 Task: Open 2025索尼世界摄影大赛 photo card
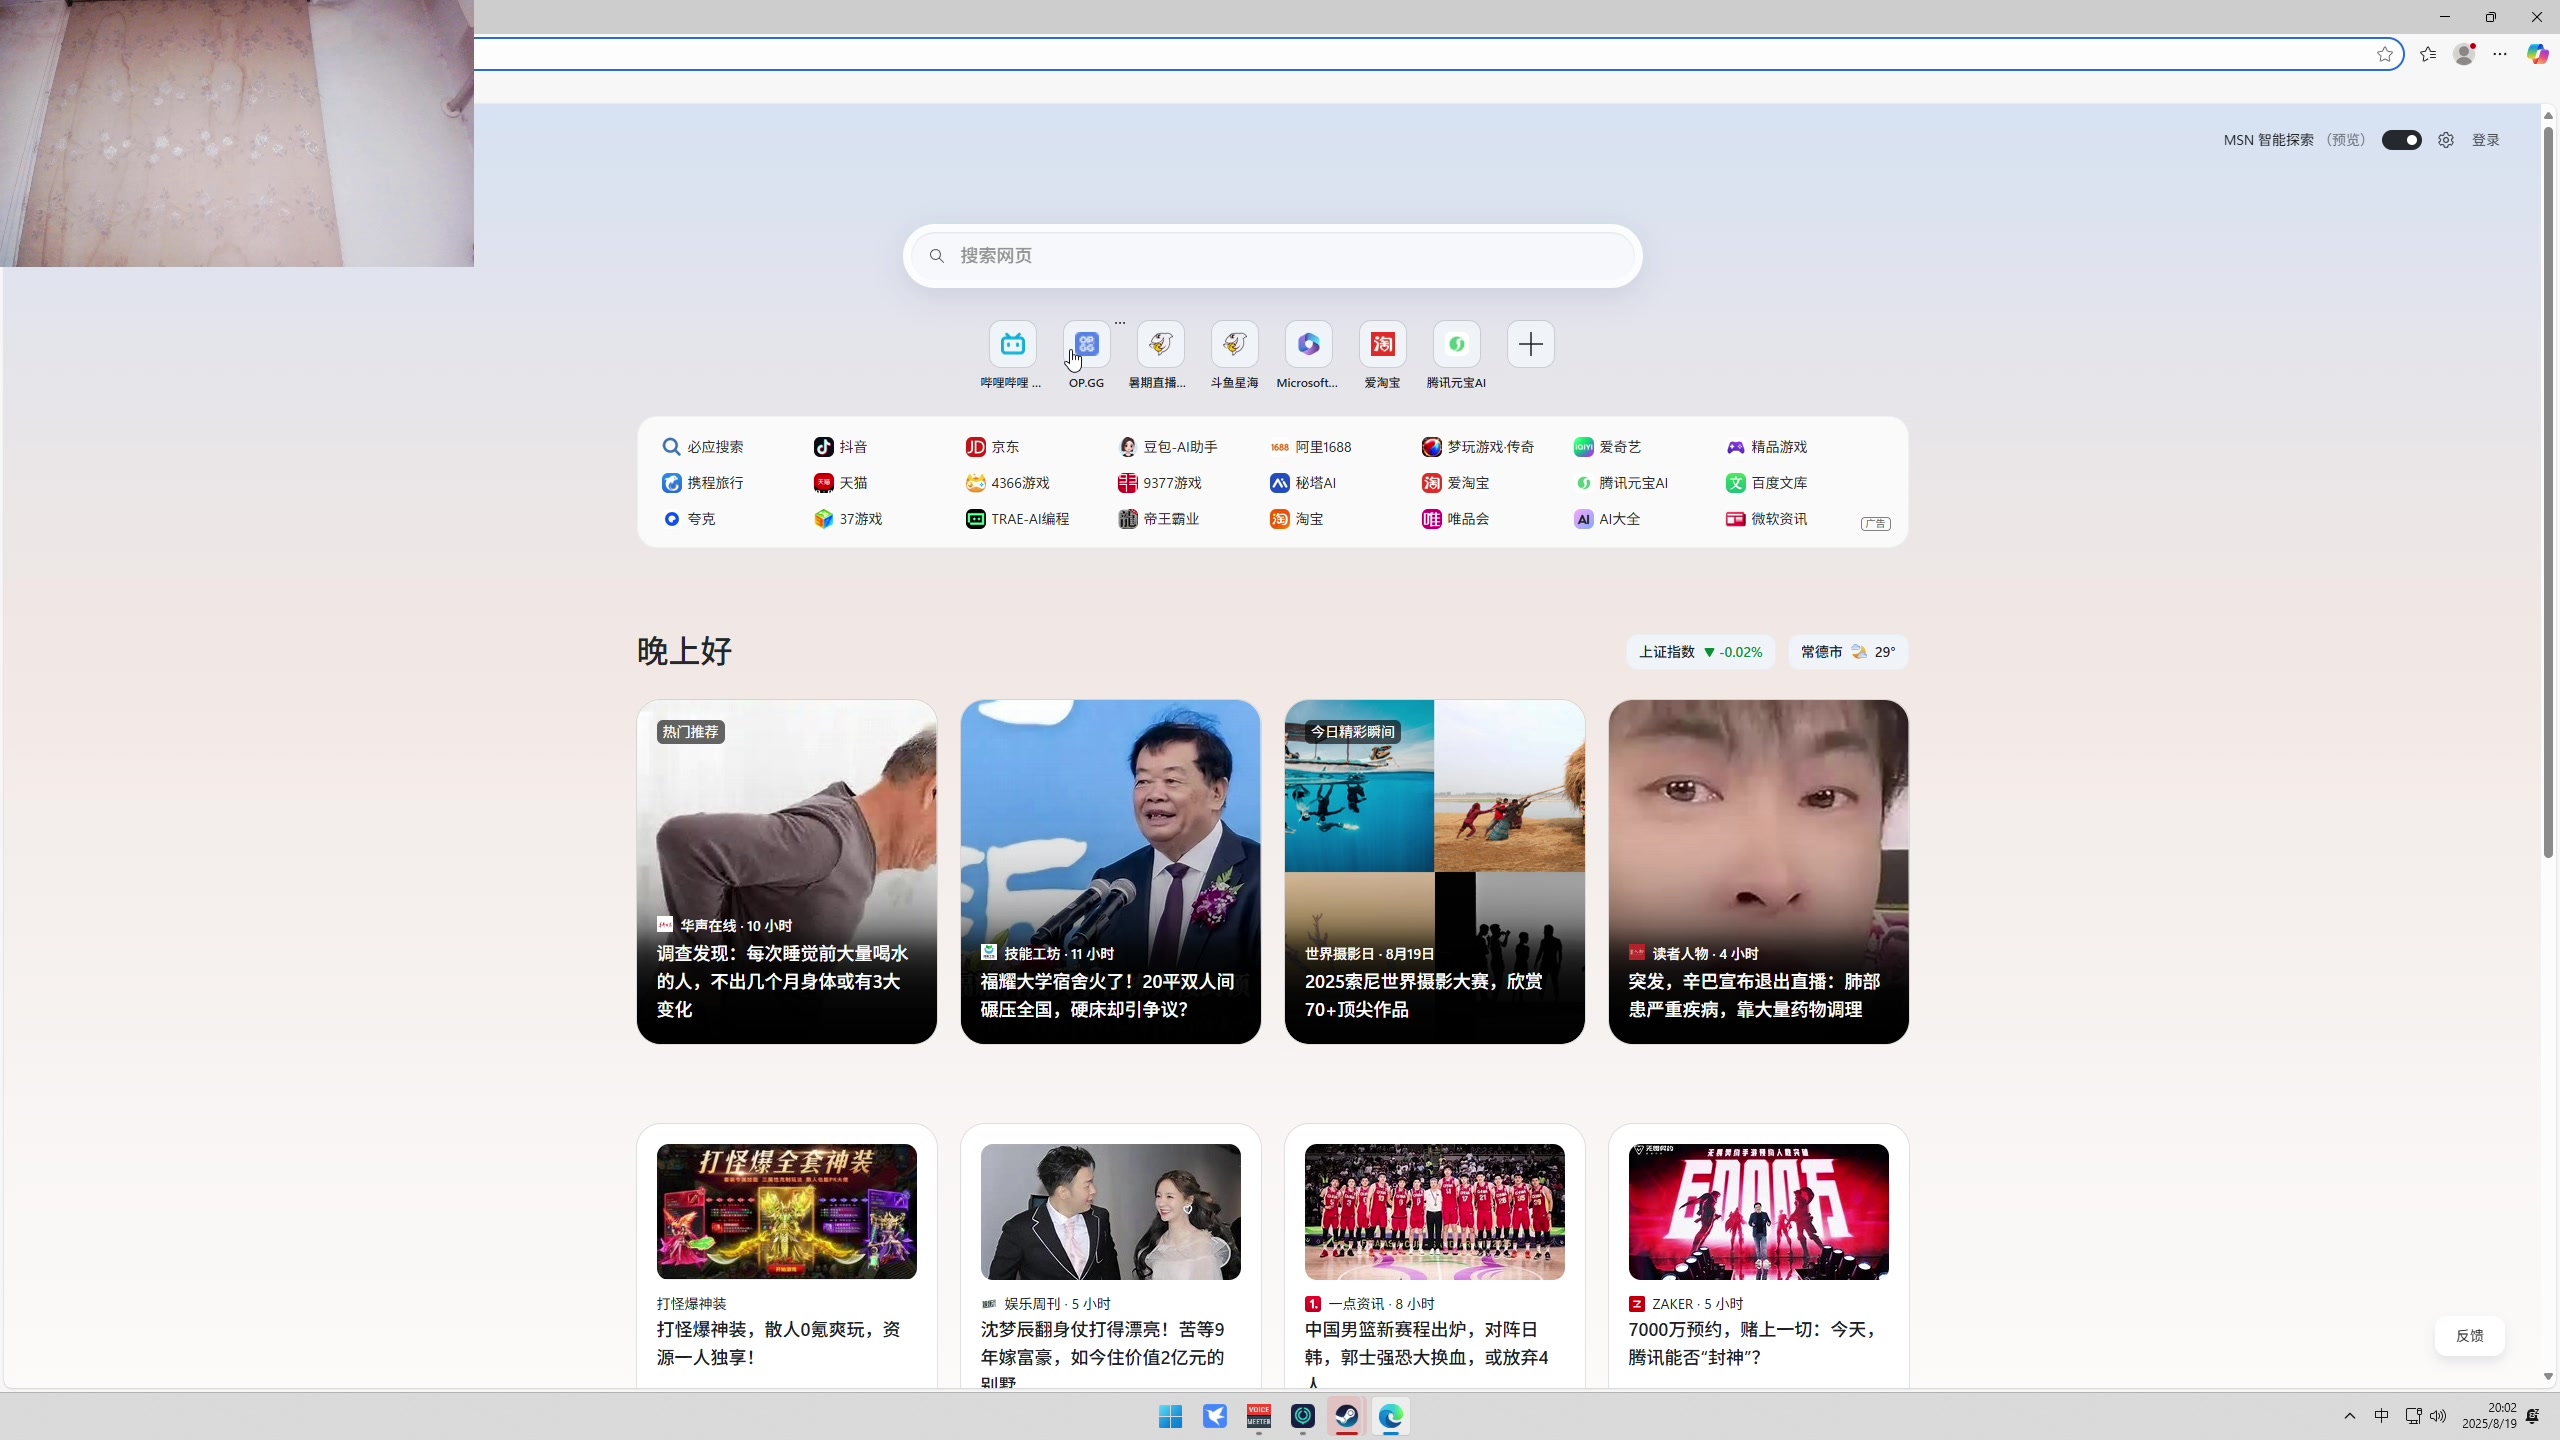coord(1434,872)
